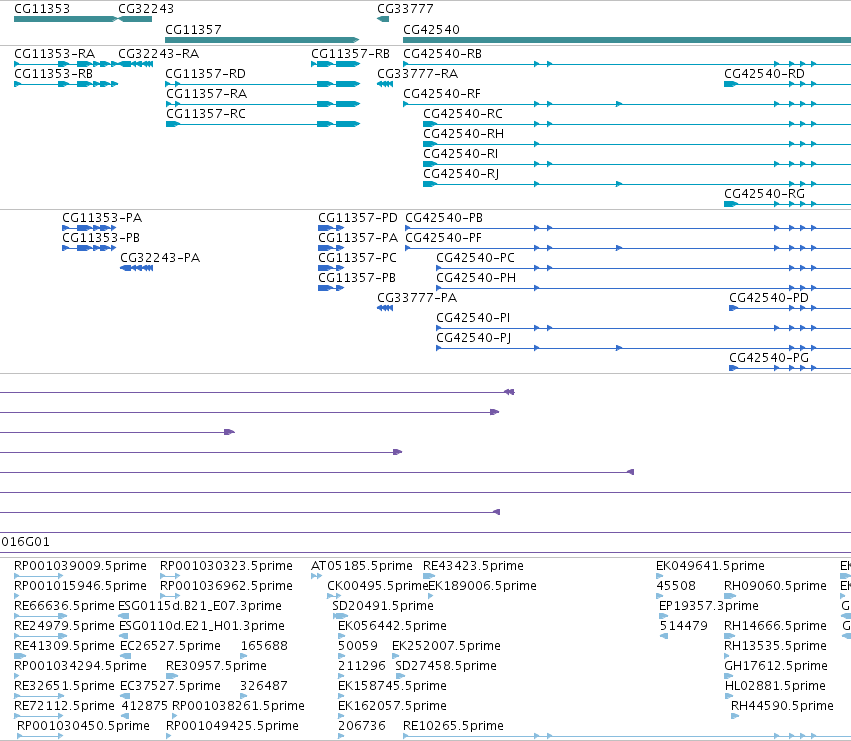Click protein label CG11357-PA

tap(358, 238)
